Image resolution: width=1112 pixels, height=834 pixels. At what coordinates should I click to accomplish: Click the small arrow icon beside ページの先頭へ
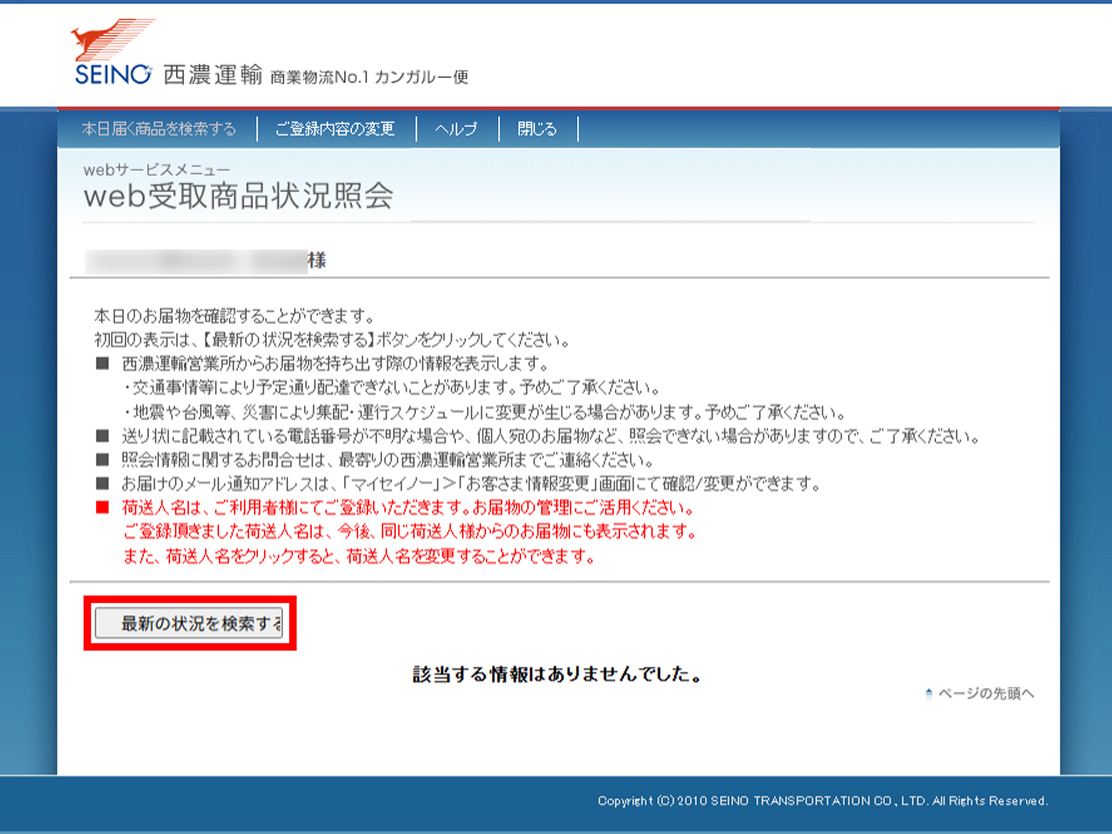[928, 694]
